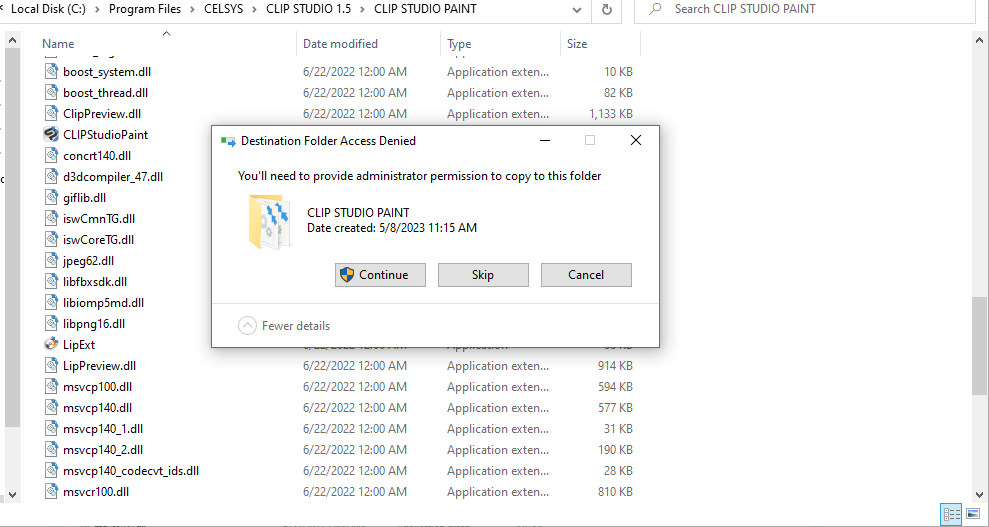Expand the breadcrumb arrow after CLIP STUDIO 1.5
Screen dimensions: 989x527
tap(364, 9)
